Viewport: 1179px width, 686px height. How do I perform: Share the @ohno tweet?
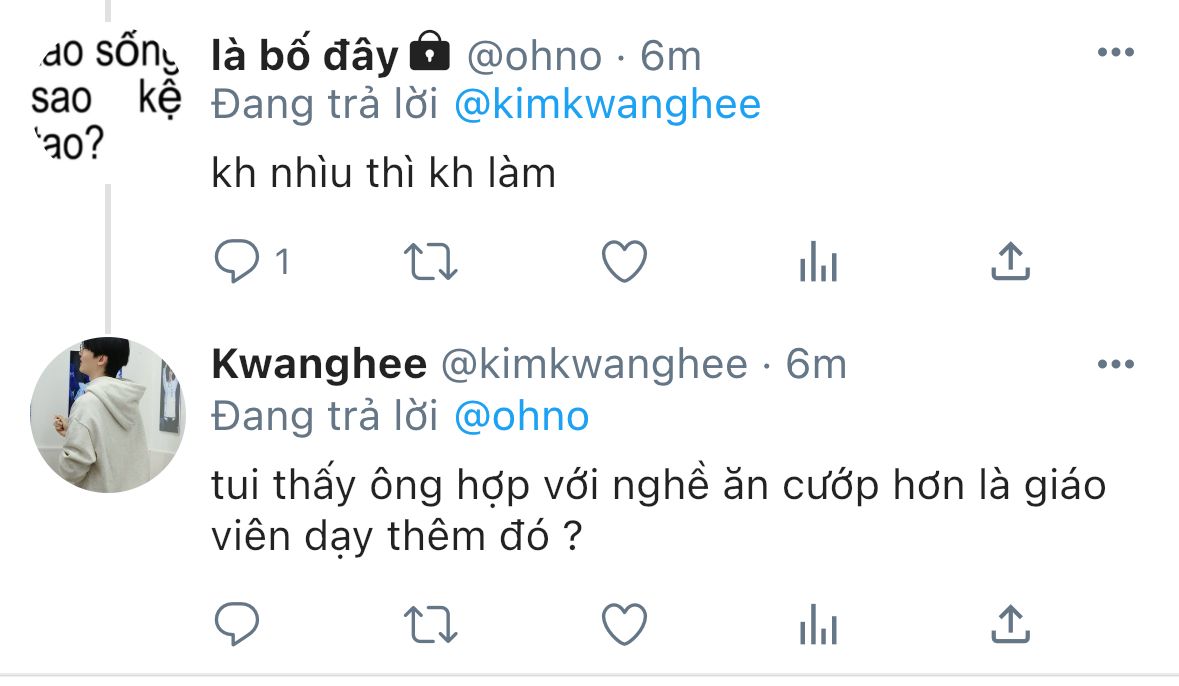coord(1010,261)
